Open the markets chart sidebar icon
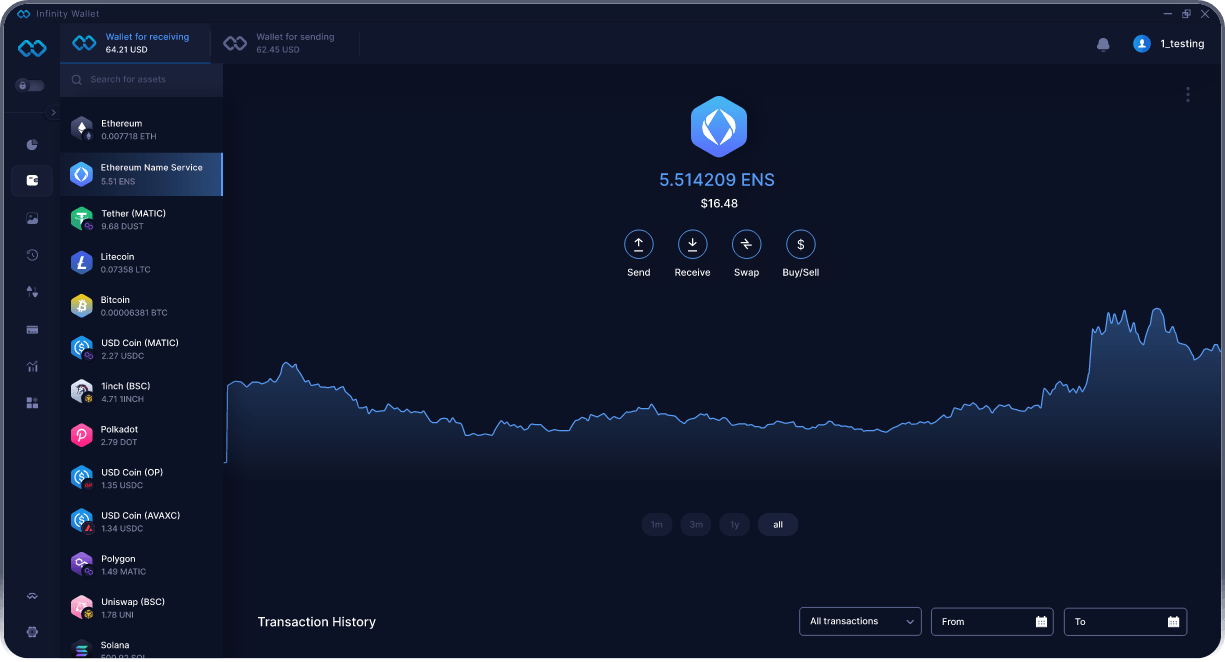The width and height of the screenshot is (1225, 662). tap(32, 366)
